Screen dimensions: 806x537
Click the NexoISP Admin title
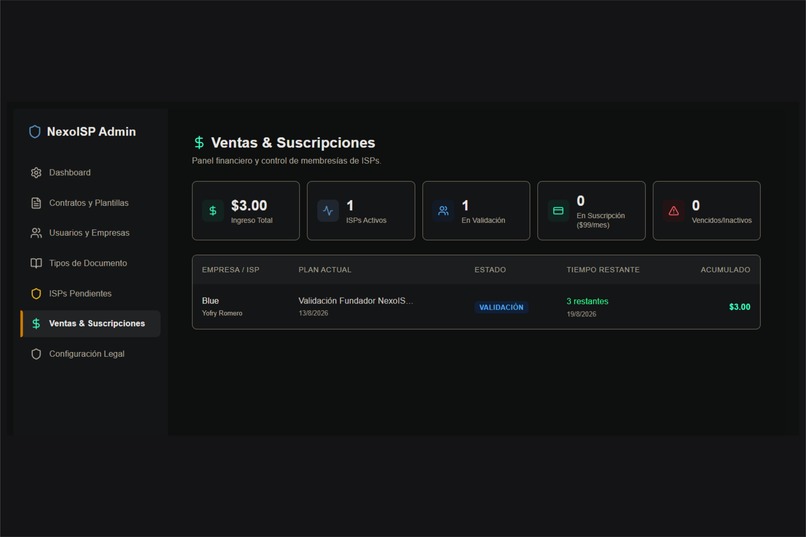(91, 132)
